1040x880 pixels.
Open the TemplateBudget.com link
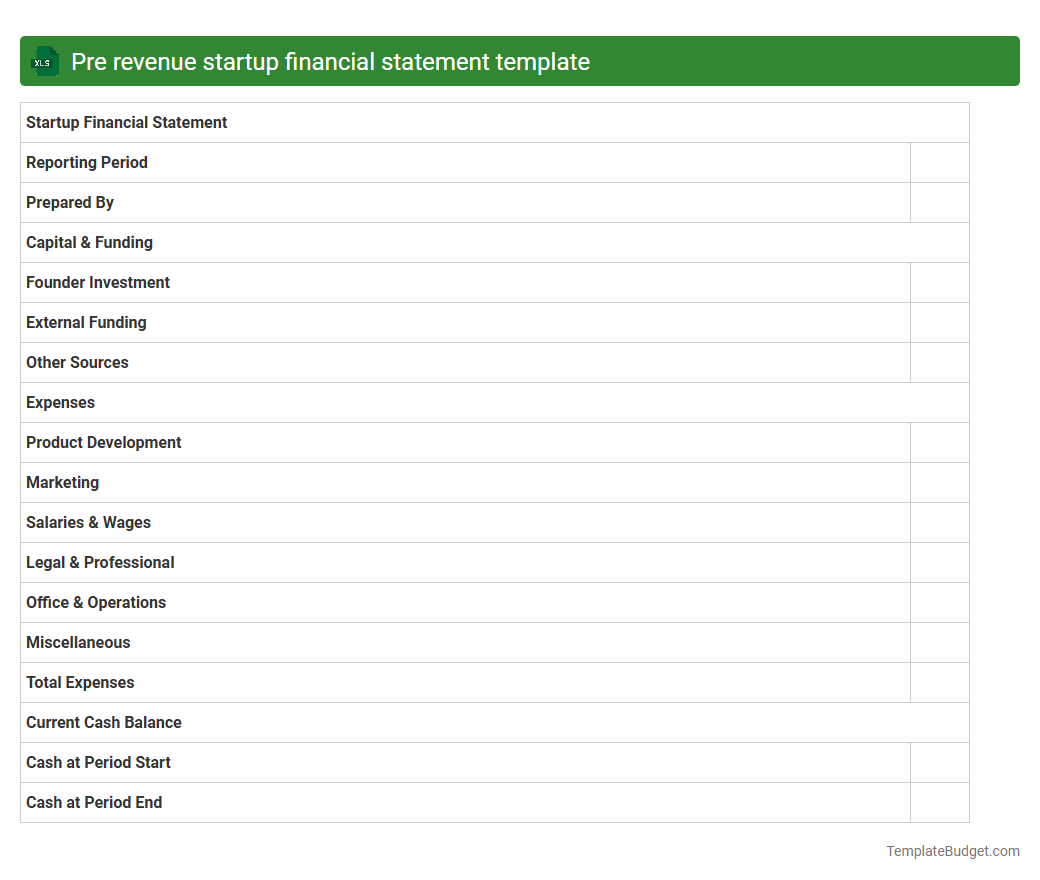[952, 851]
